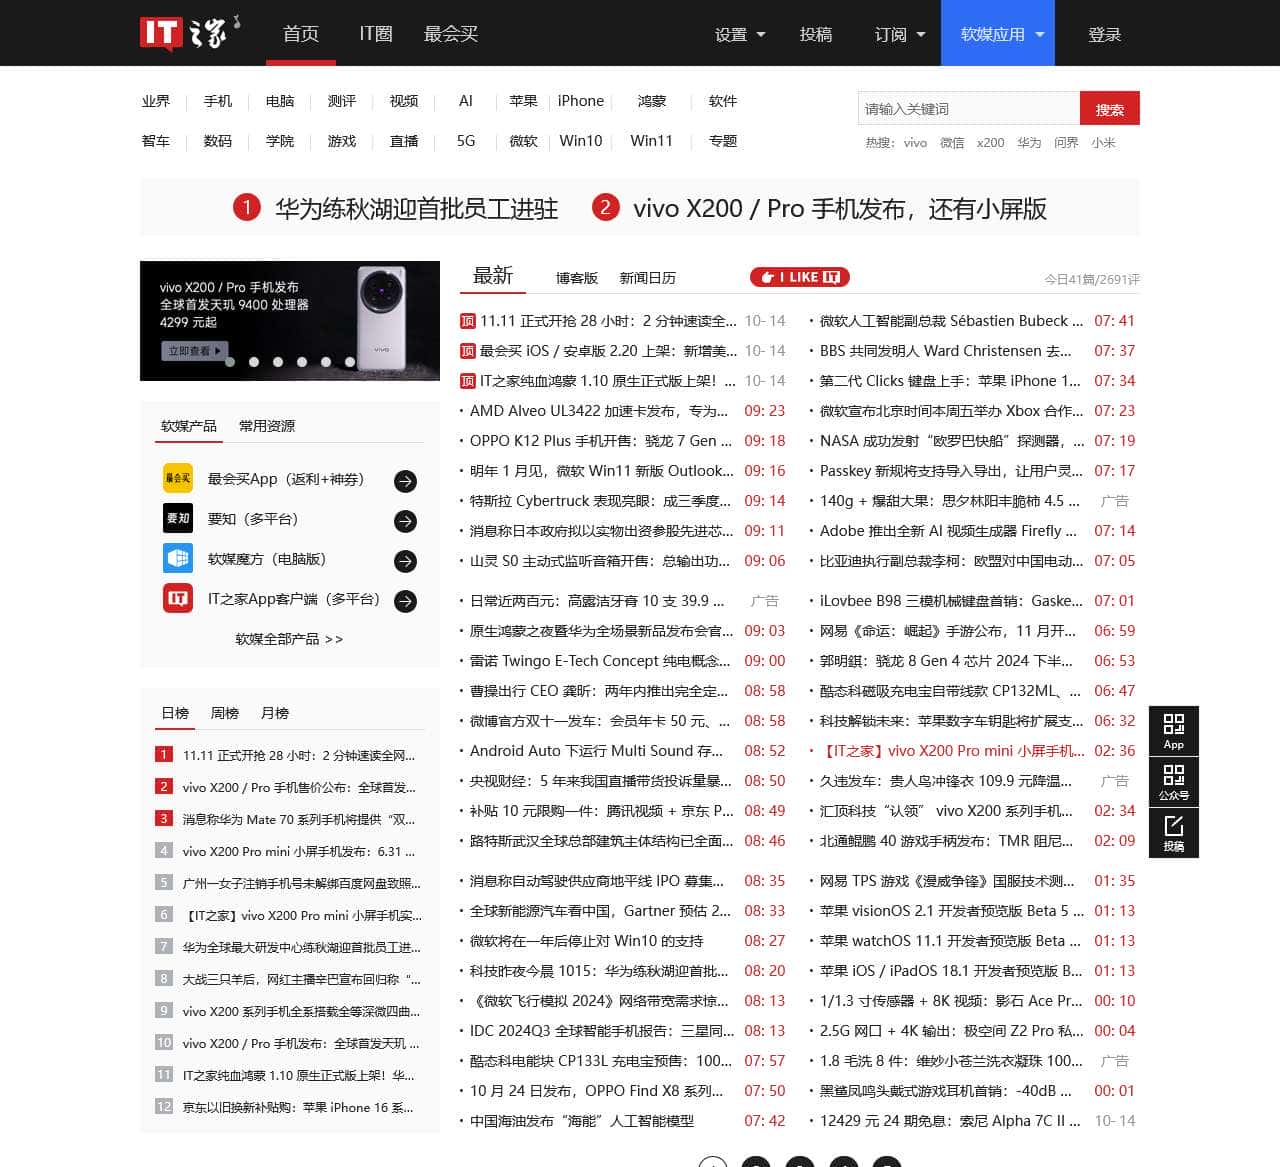The image size is (1280, 1167).
Task: Expand the 订阅 dropdown menu
Action: pyautogui.click(x=900, y=34)
